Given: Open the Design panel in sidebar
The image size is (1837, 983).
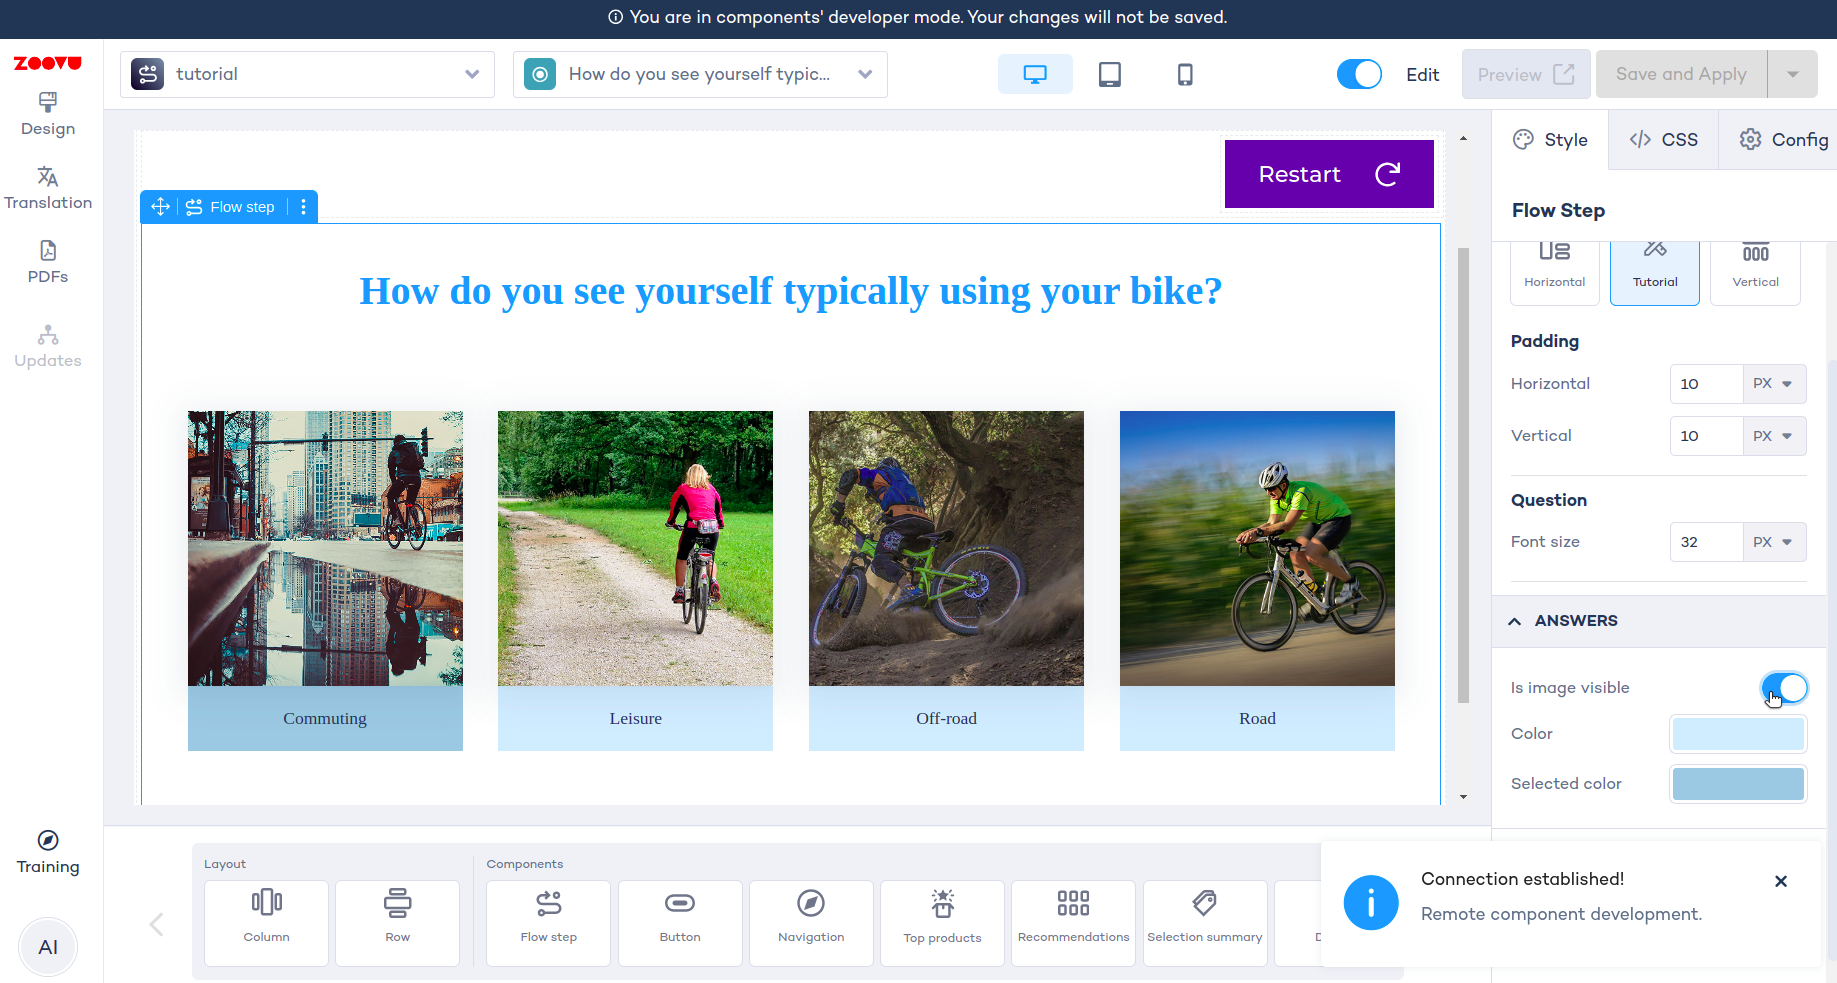Looking at the screenshot, I should [x=48, y=114].
